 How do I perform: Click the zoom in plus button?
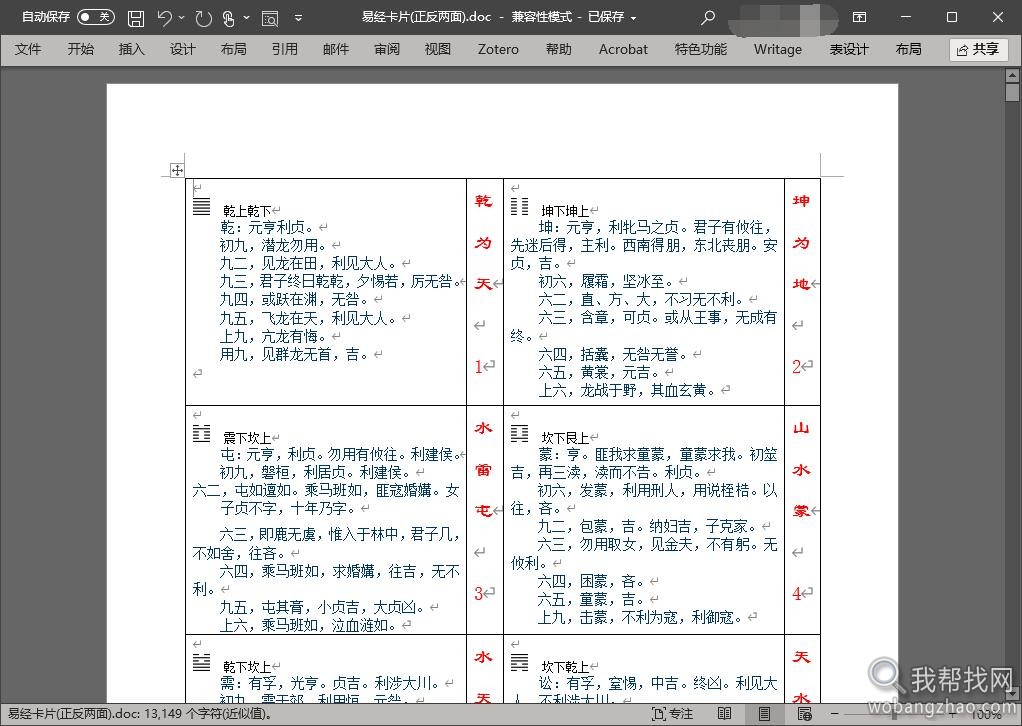coord(952,714)
